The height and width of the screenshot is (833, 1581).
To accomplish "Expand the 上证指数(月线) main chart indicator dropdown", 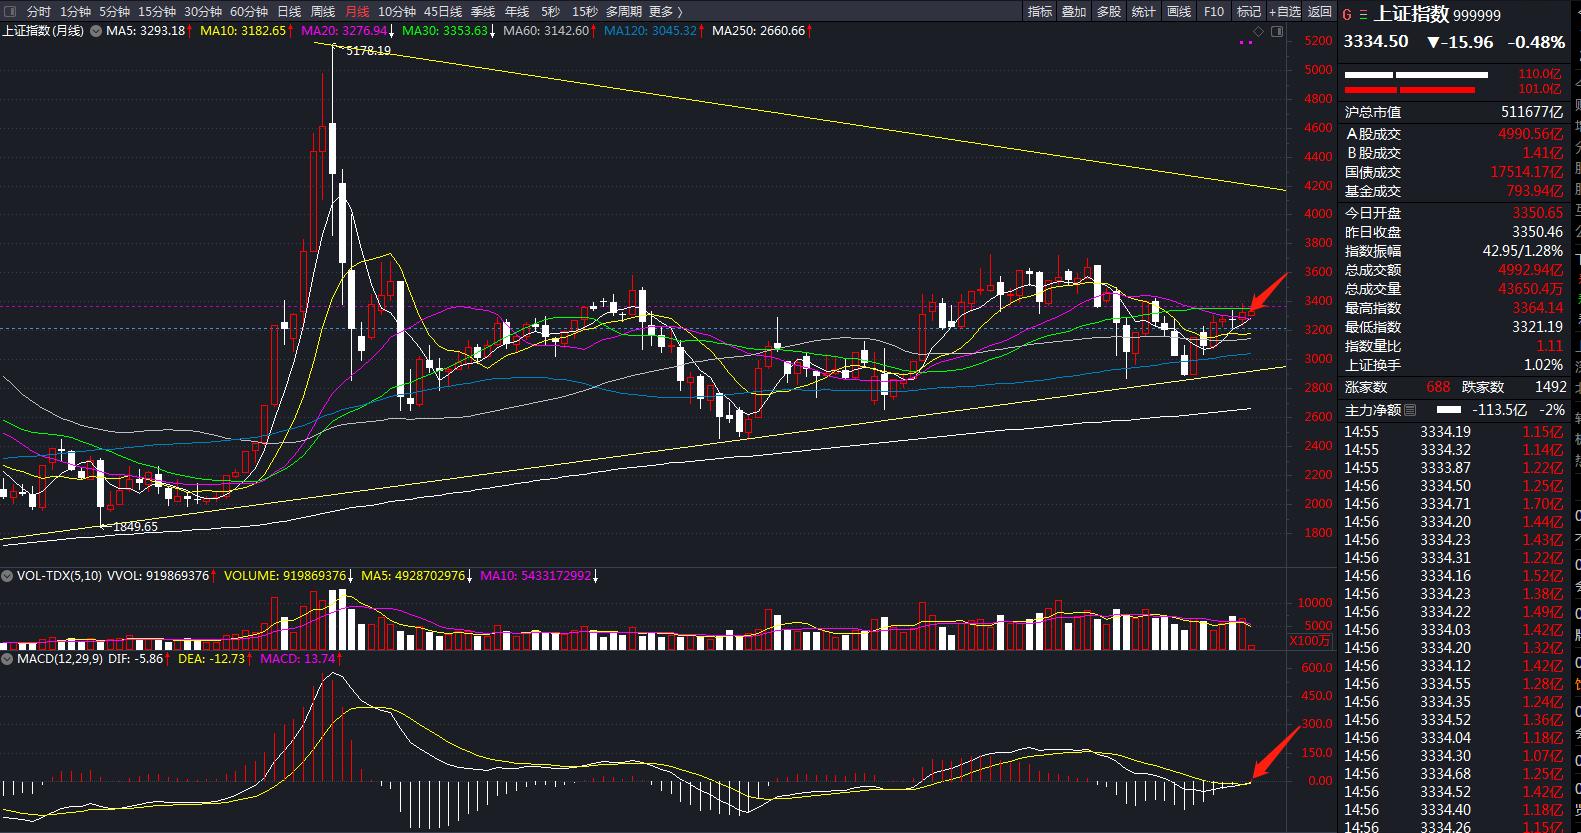I will point(96,31).
